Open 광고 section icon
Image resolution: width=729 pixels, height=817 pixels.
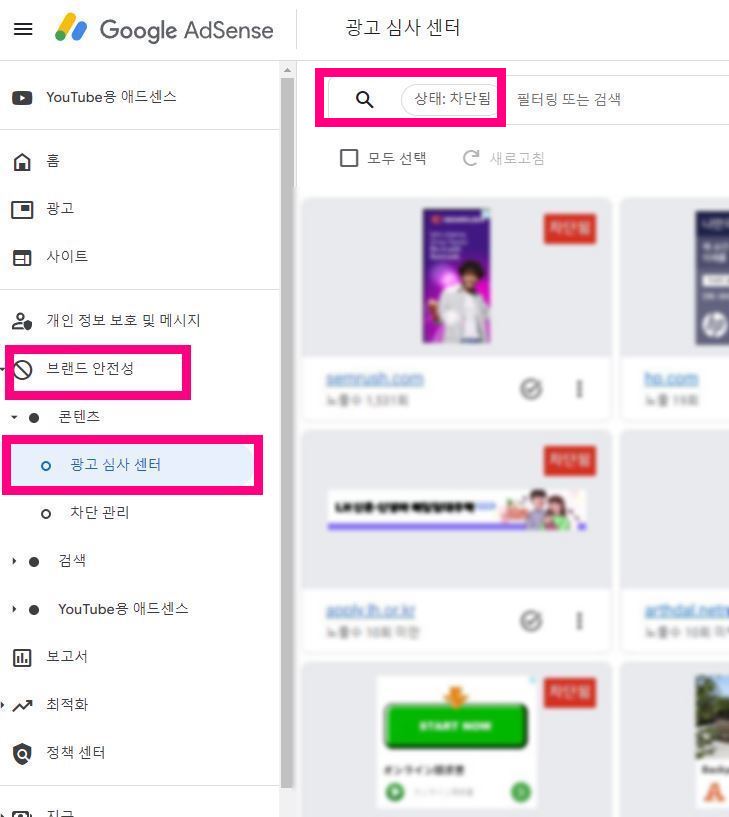(22, 209)
